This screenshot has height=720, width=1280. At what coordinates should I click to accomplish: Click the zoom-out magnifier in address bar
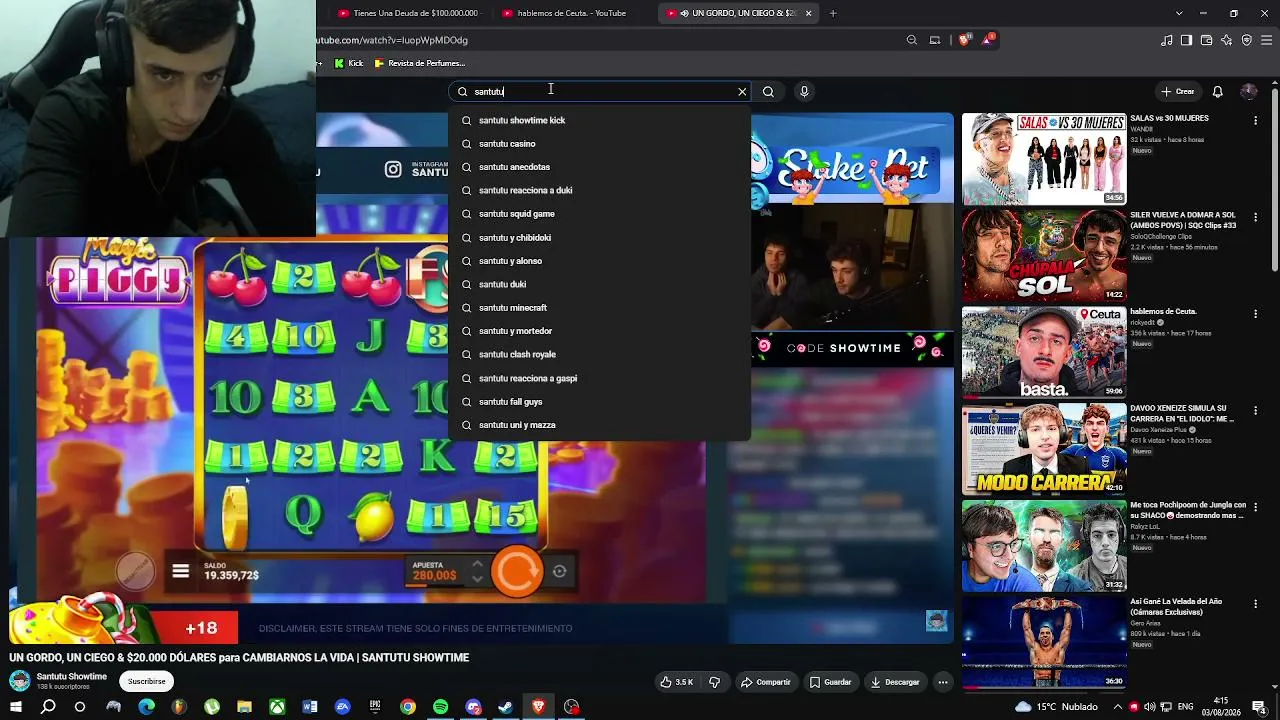[x=912, y=40]
